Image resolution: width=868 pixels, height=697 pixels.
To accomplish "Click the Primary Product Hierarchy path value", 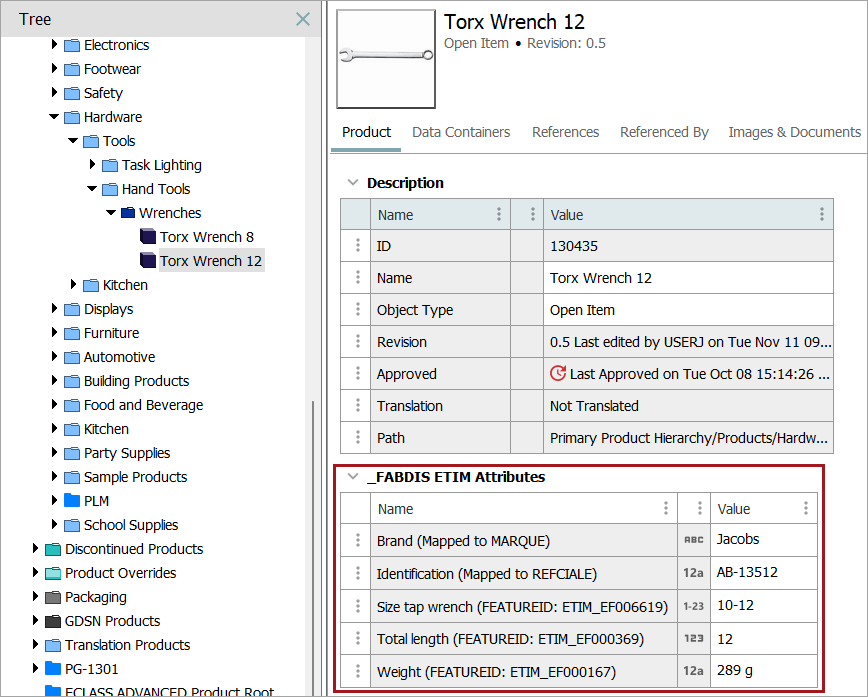I will [x=689, y=438].
